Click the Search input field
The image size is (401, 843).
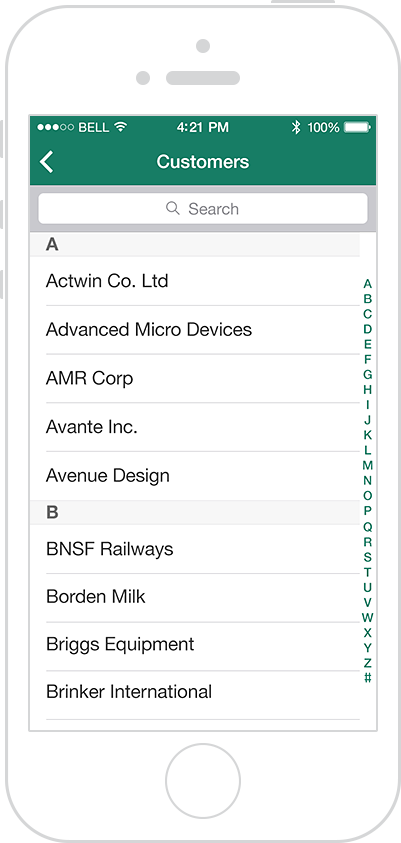pos(203,209)
